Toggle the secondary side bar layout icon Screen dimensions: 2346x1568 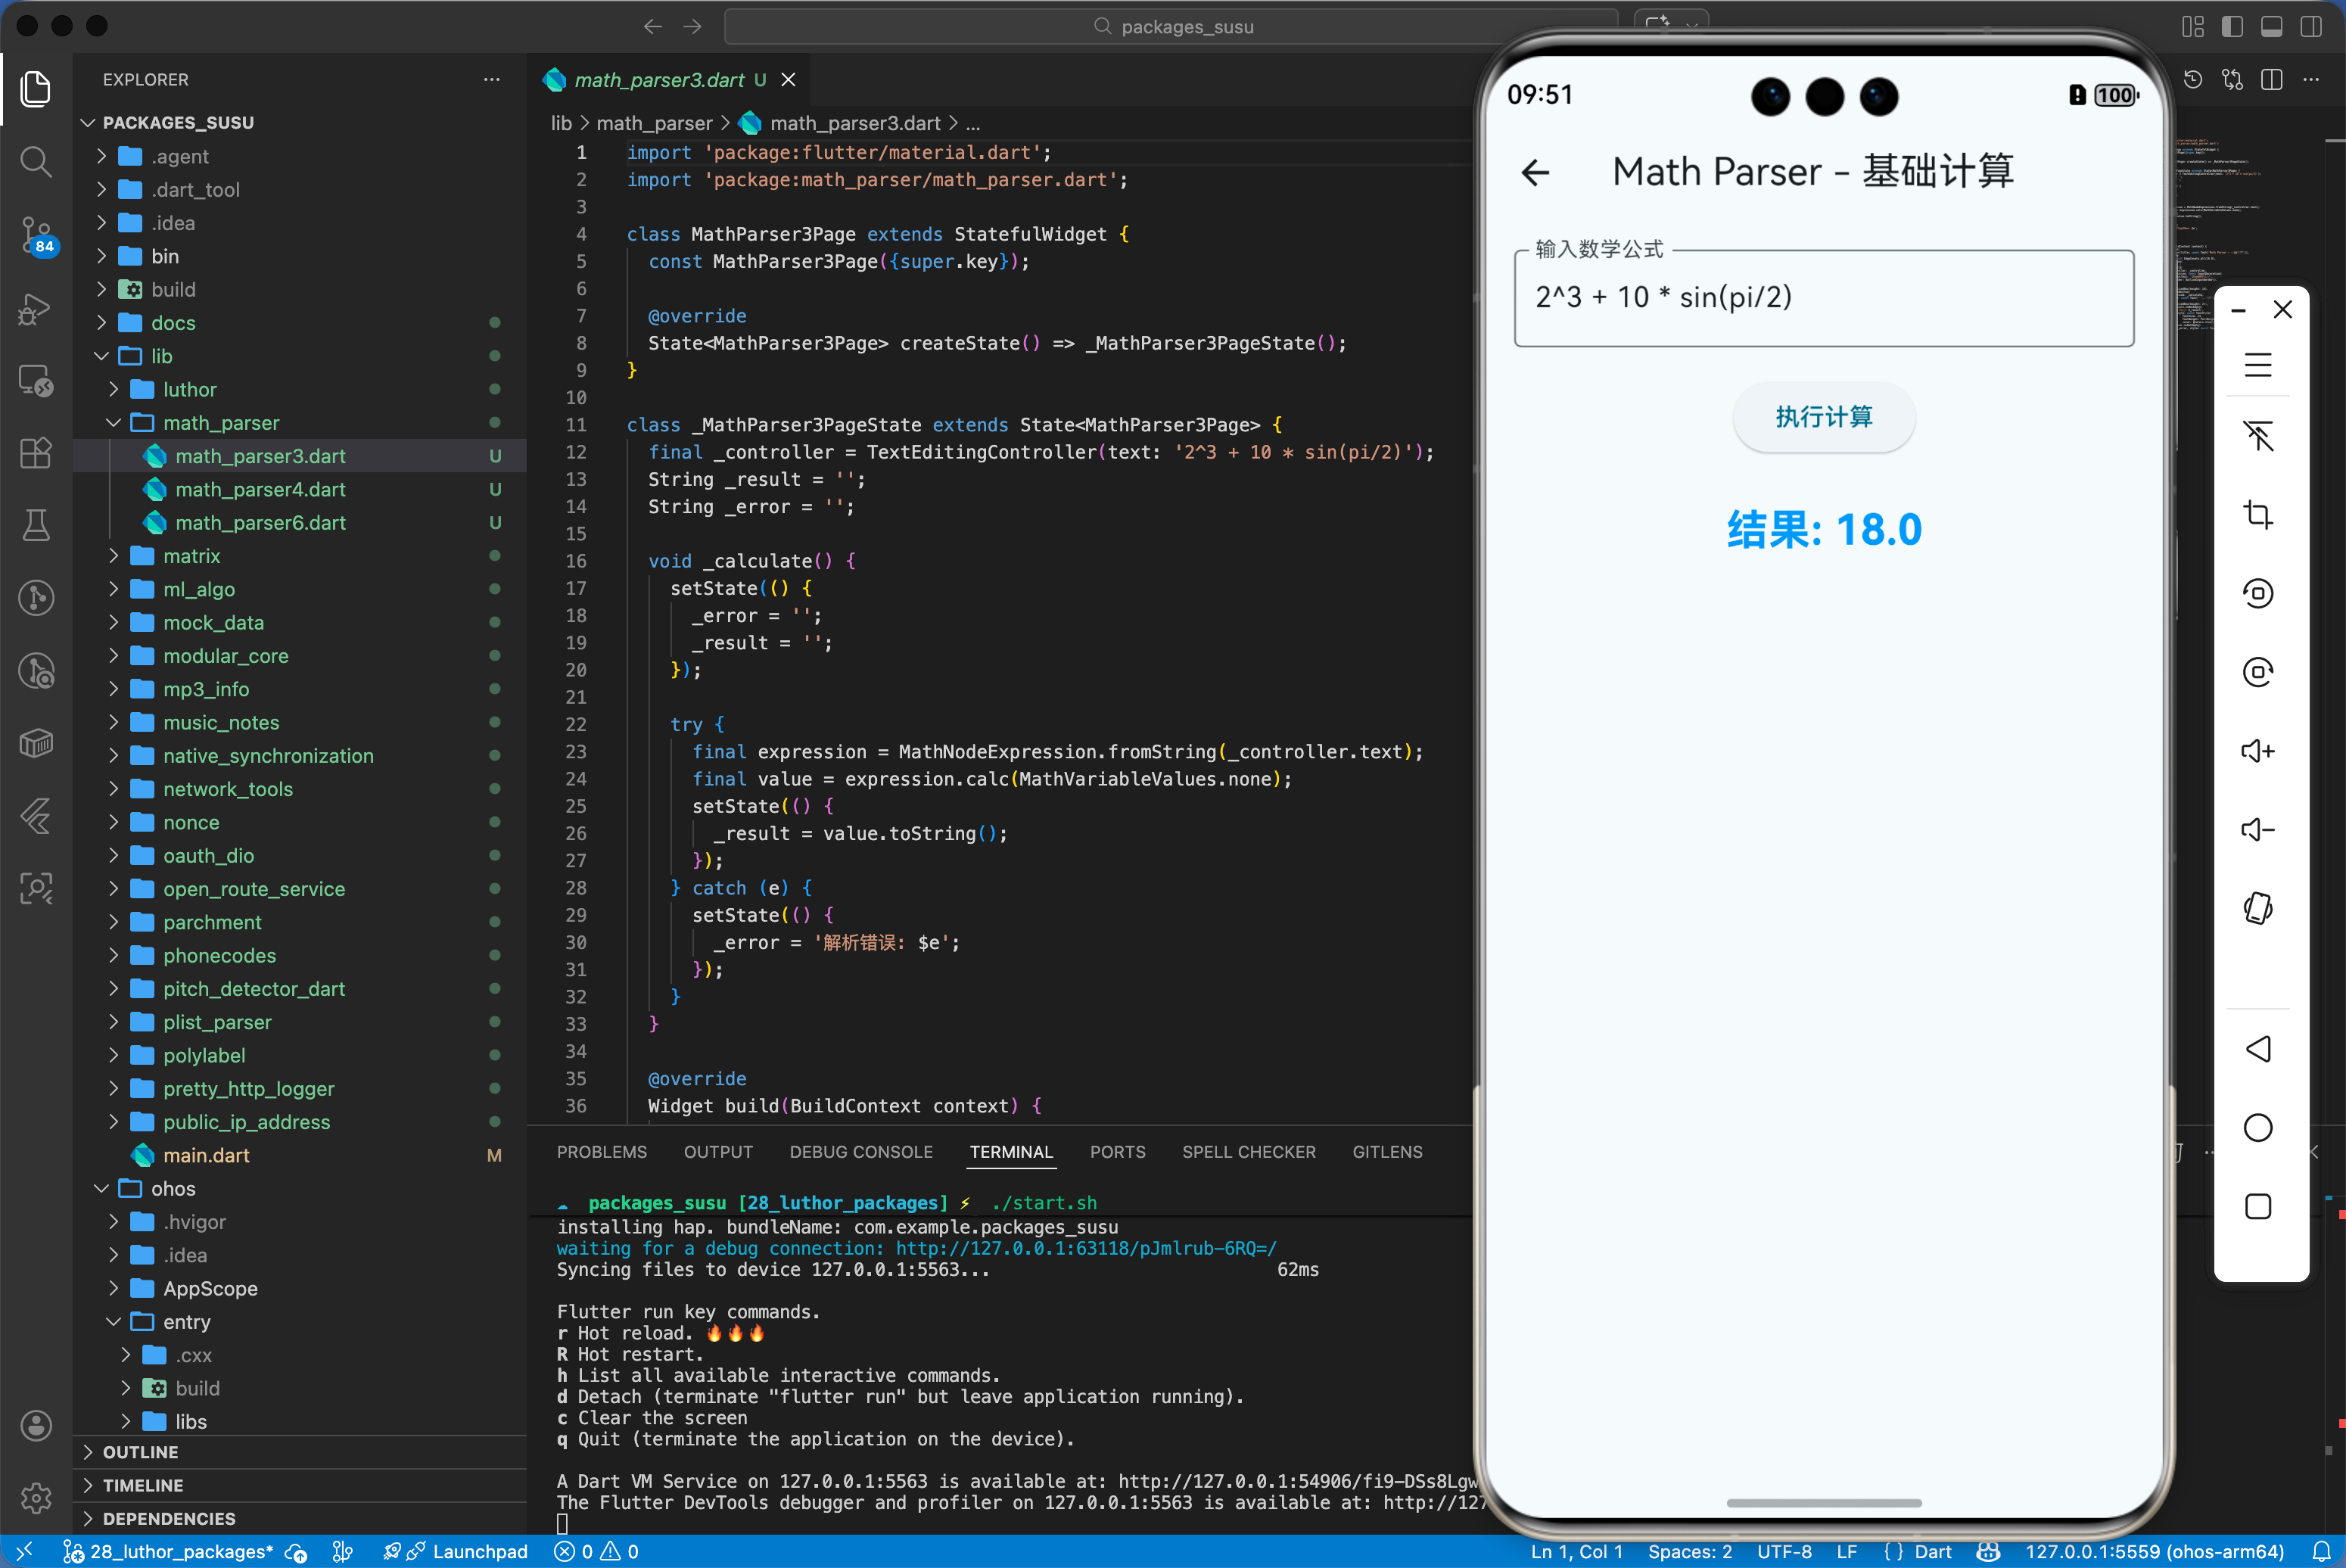point(2310,27)
